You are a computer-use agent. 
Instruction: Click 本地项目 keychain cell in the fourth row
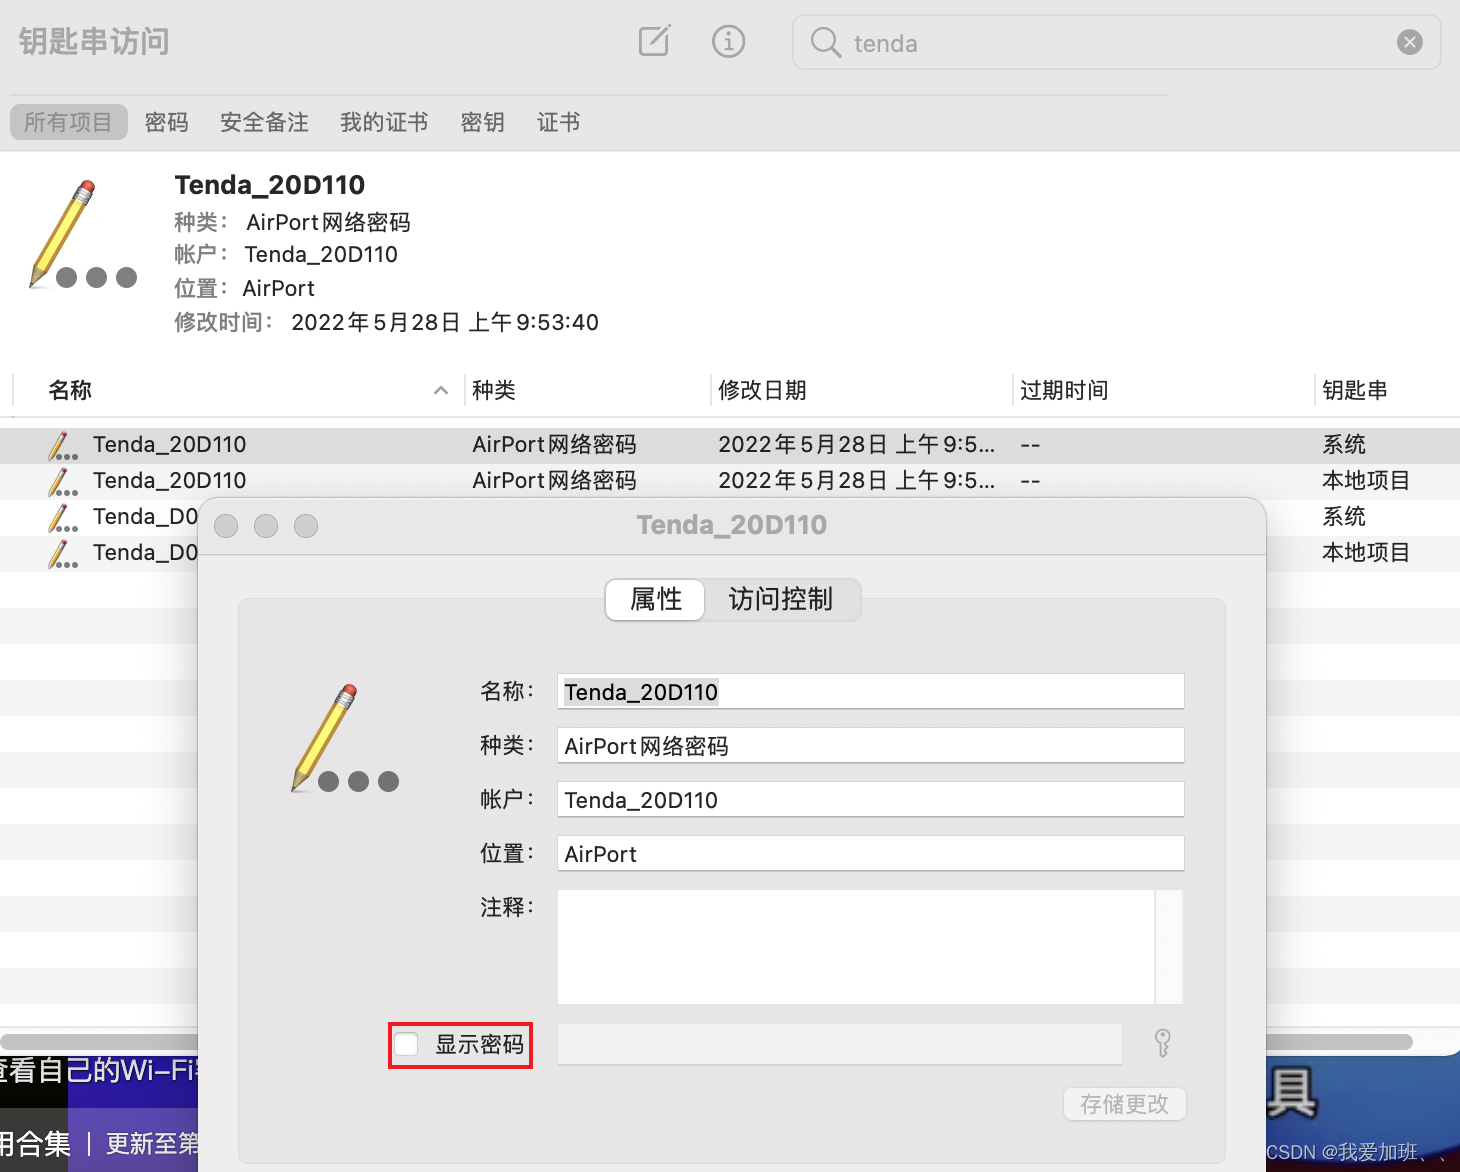pyautogui.click(x=1366, y=553)
